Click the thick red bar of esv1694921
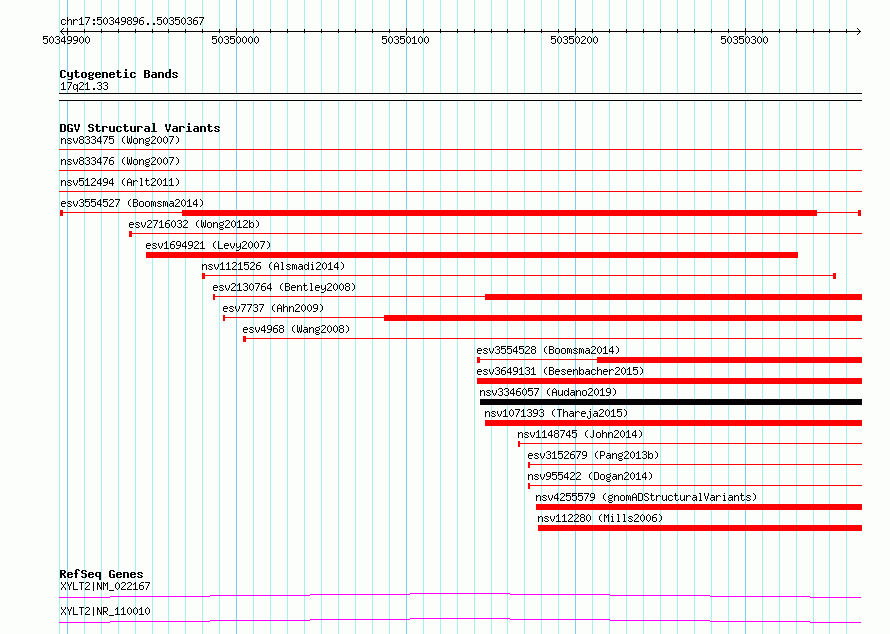Image resolution: width=890 pixels, height=634 pixels. [472, 255]
